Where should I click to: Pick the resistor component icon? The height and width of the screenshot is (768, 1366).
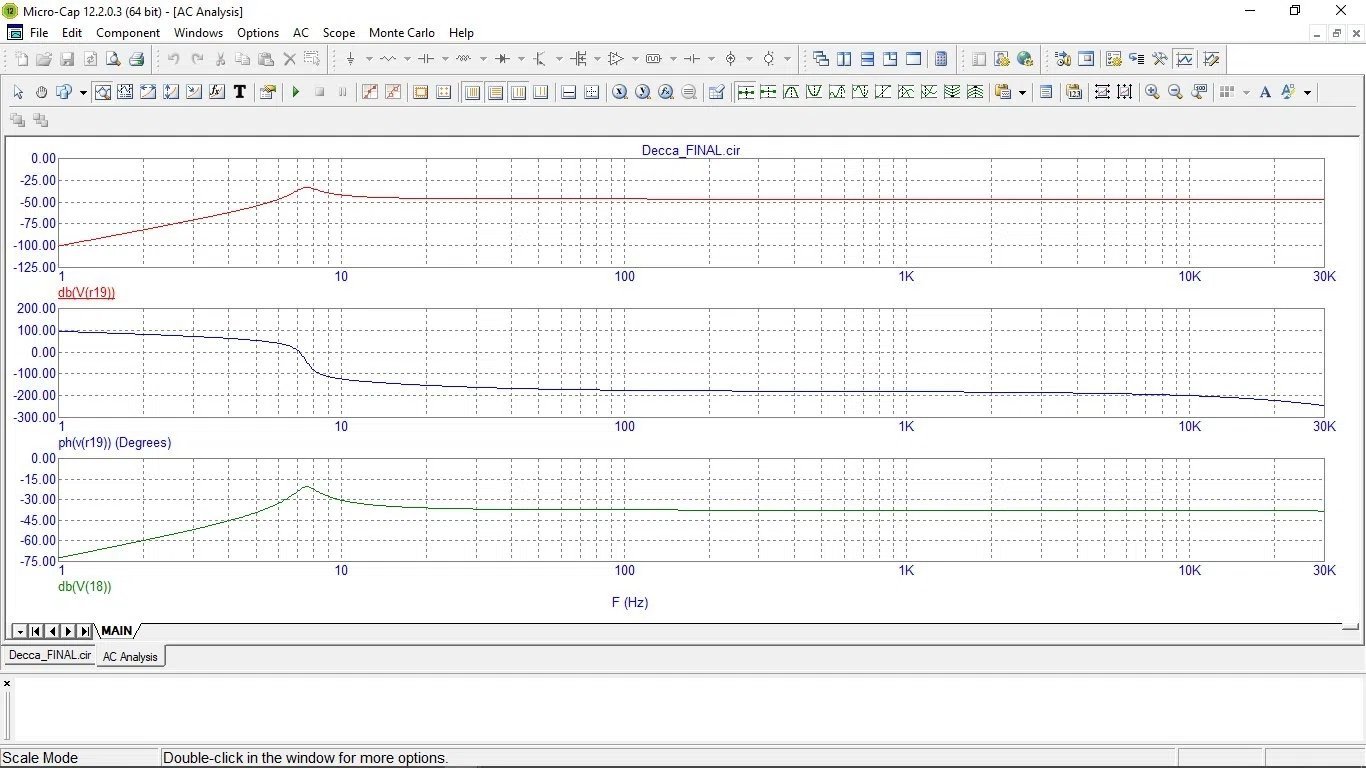(388, 59)
